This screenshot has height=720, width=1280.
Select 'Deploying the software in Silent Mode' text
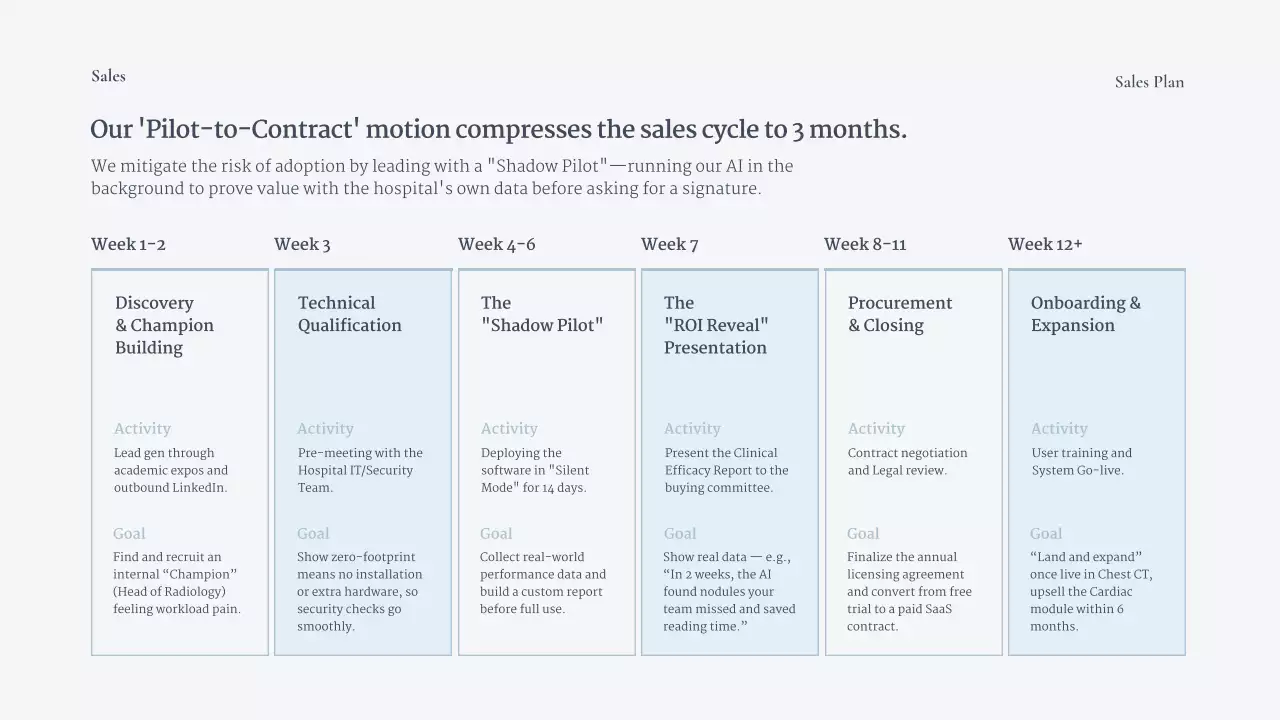click(x=534, y=470)
